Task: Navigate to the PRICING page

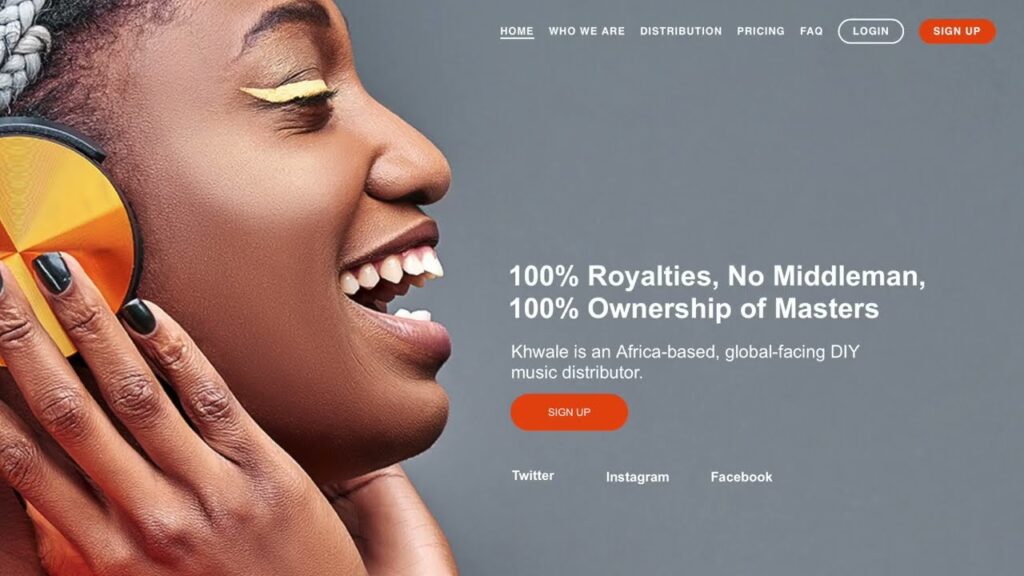Action: pyautogui.click(x=760, y=31)
